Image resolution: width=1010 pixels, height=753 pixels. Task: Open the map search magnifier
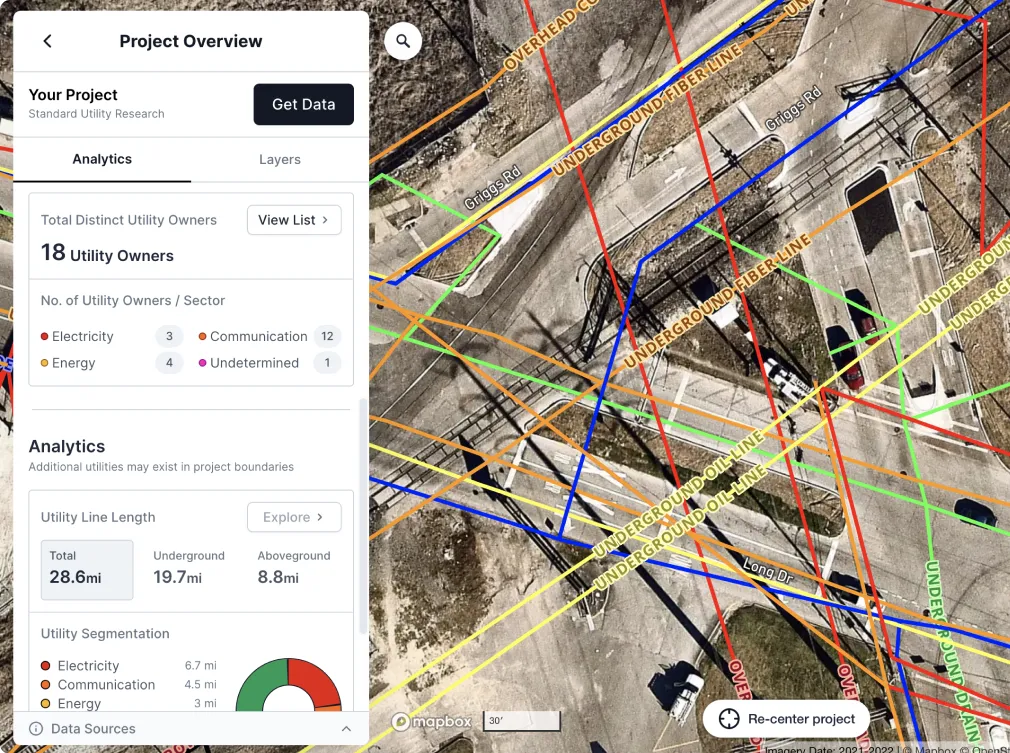point(402,40)
